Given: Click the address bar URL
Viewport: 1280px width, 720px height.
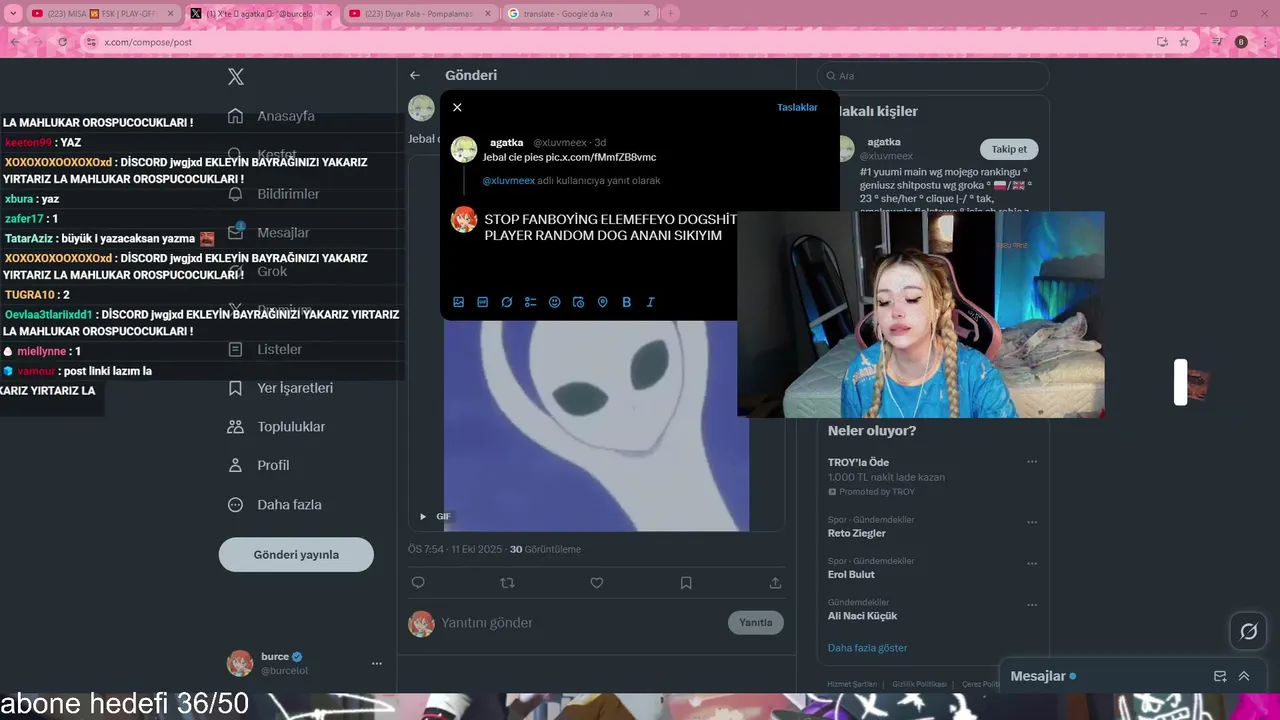Looking at the screenshot, I should [148, 42].
